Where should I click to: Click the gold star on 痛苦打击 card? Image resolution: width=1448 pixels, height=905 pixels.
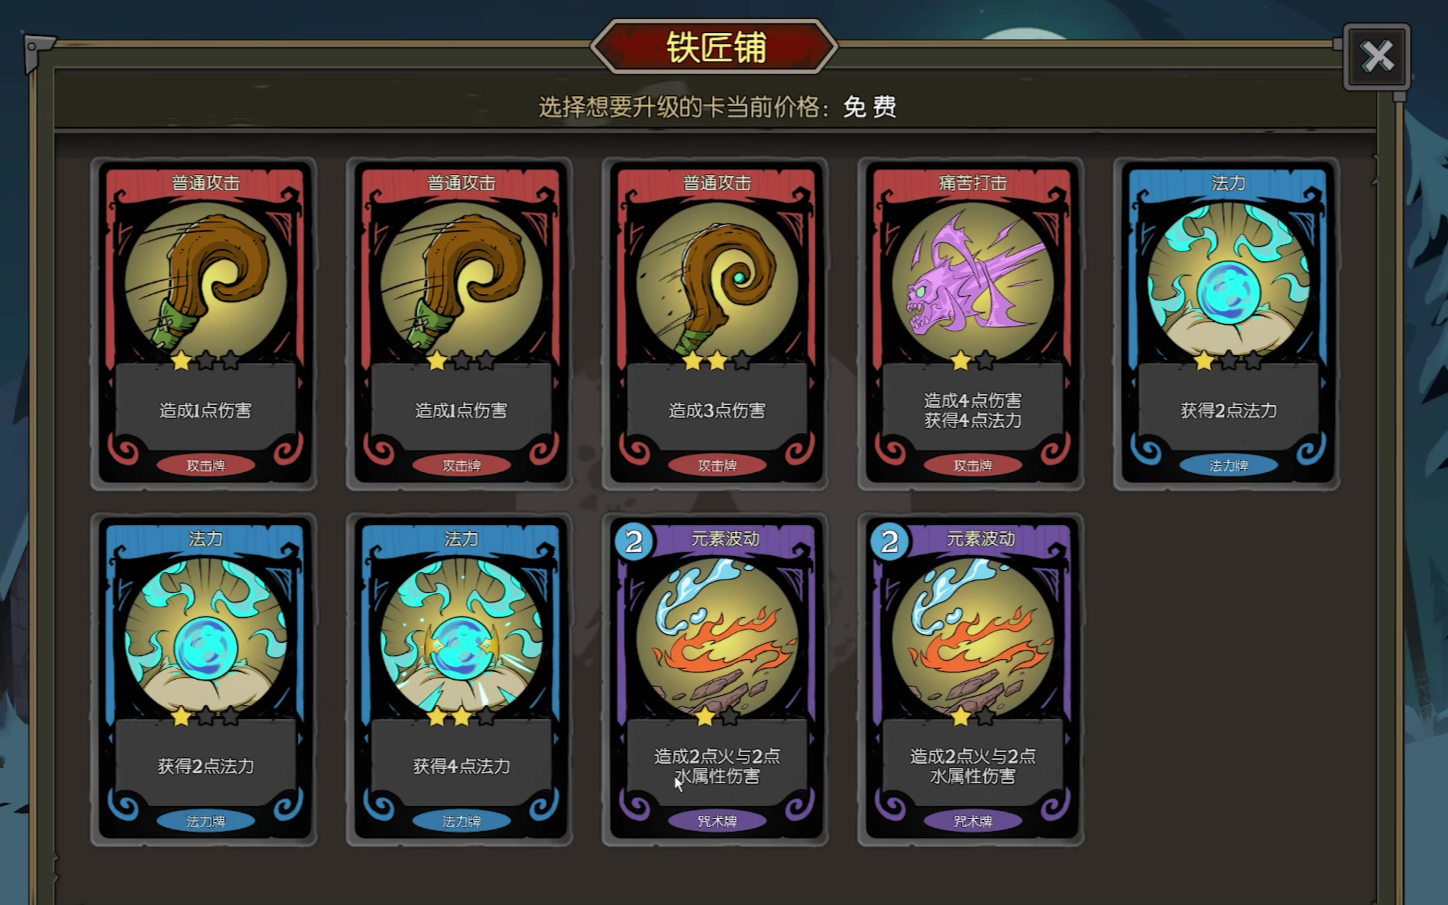(x=960, y=360)
